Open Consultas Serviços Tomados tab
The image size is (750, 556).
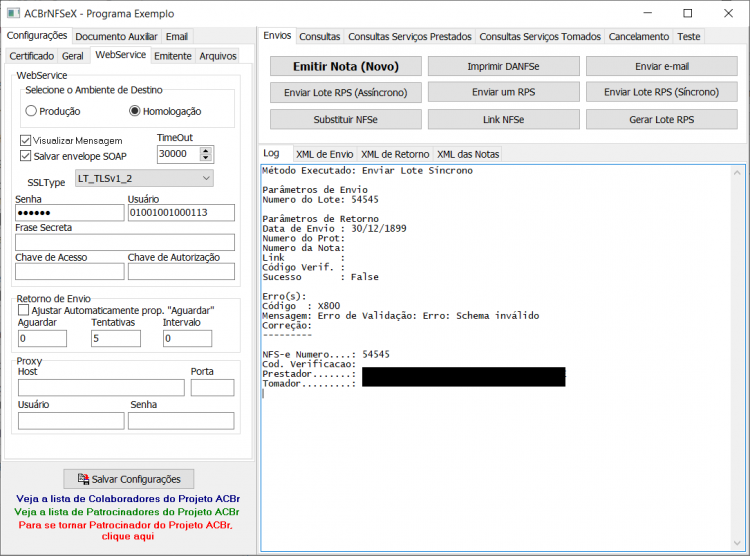[540, 37]
